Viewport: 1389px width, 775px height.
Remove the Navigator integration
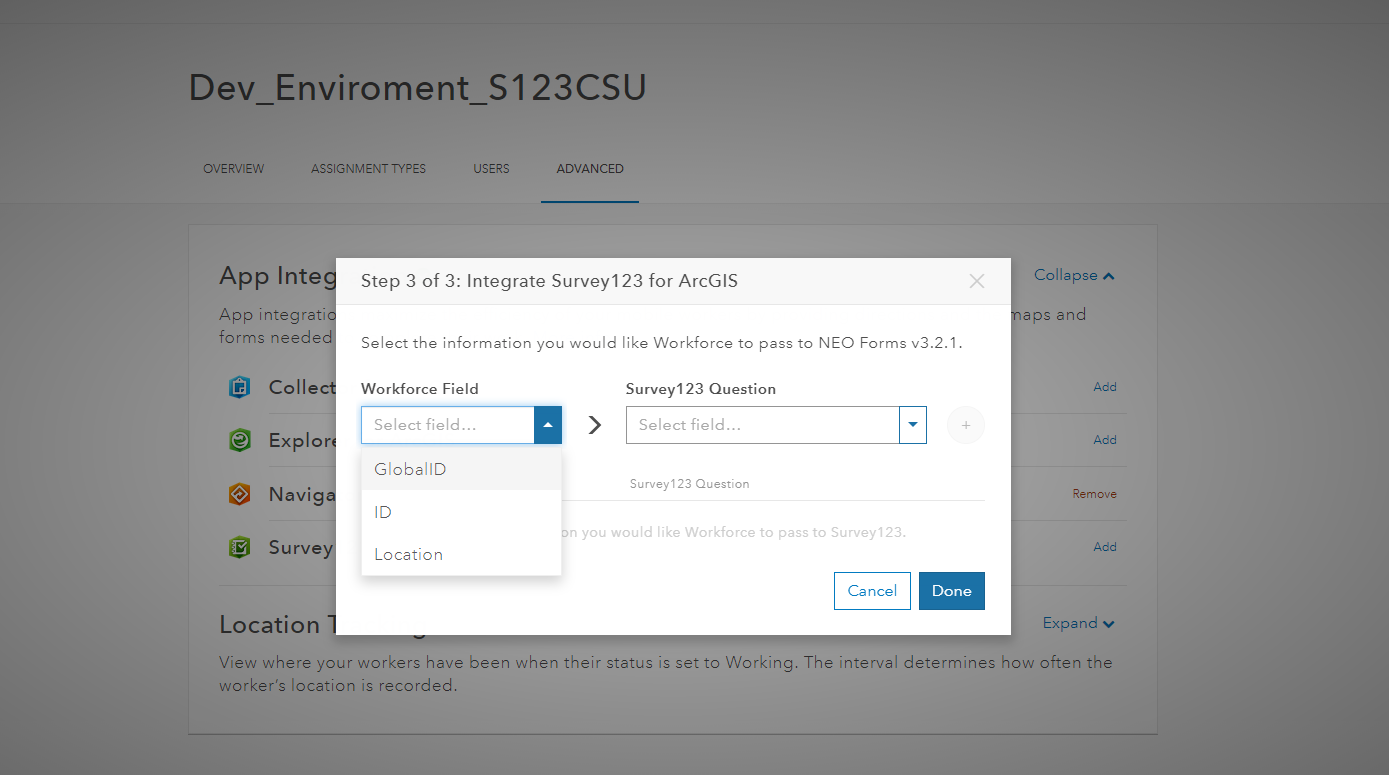[x=1094, y=493]
